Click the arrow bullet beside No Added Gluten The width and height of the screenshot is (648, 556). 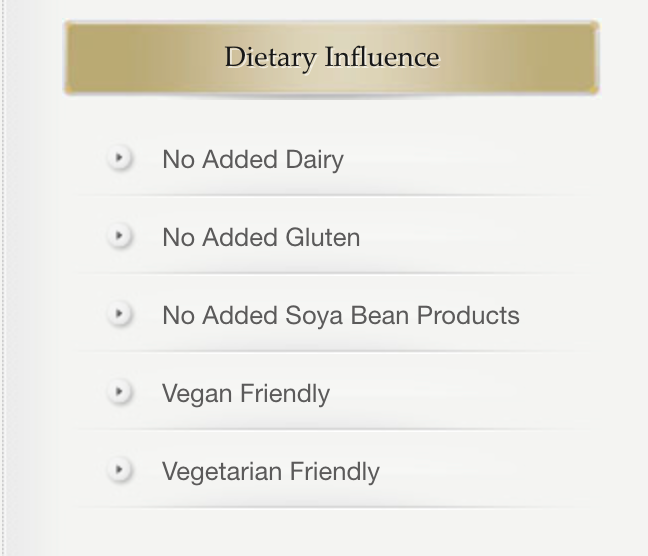tap(120, 236)
